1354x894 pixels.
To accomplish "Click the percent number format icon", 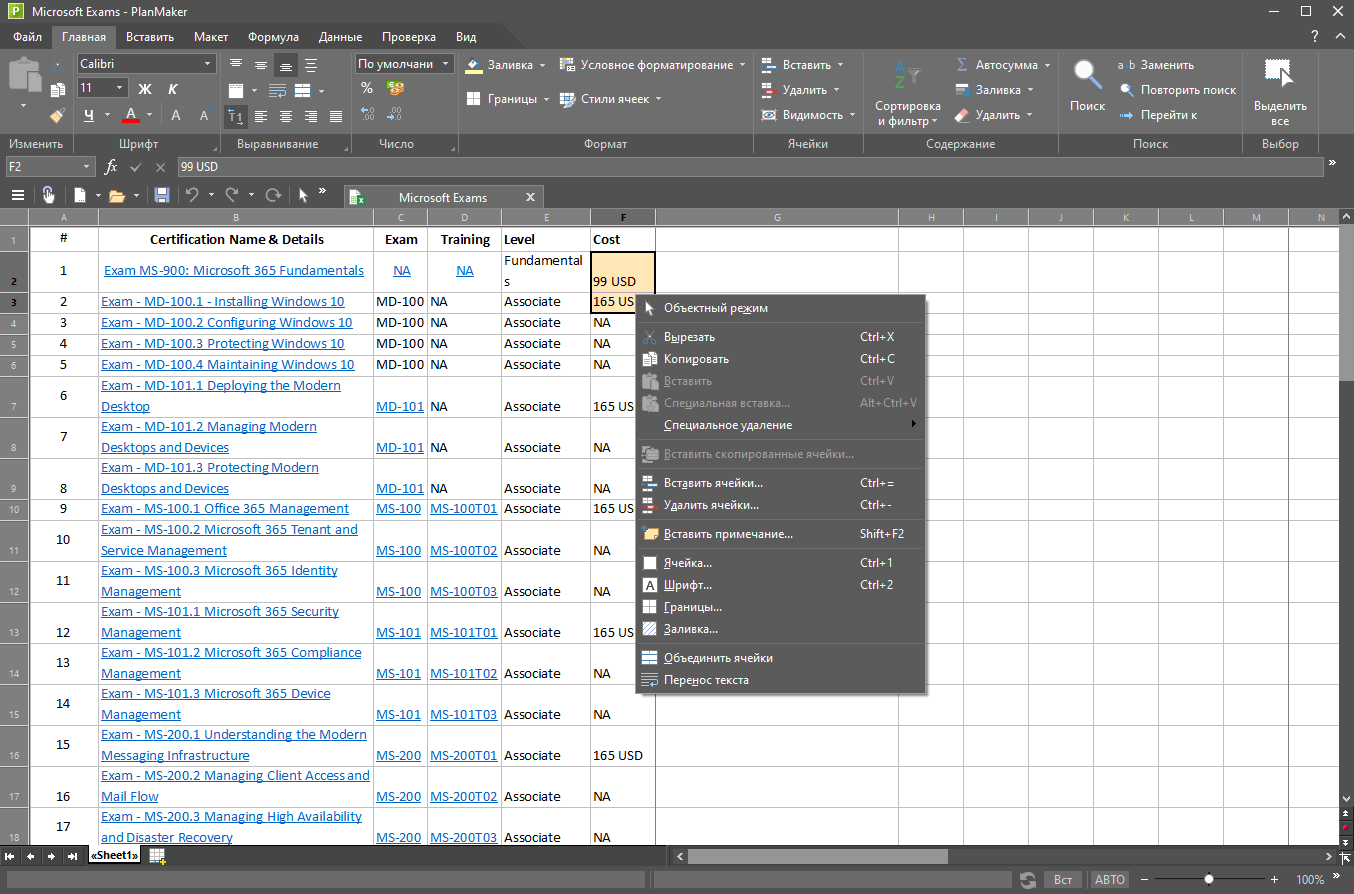I will [367, 89].
